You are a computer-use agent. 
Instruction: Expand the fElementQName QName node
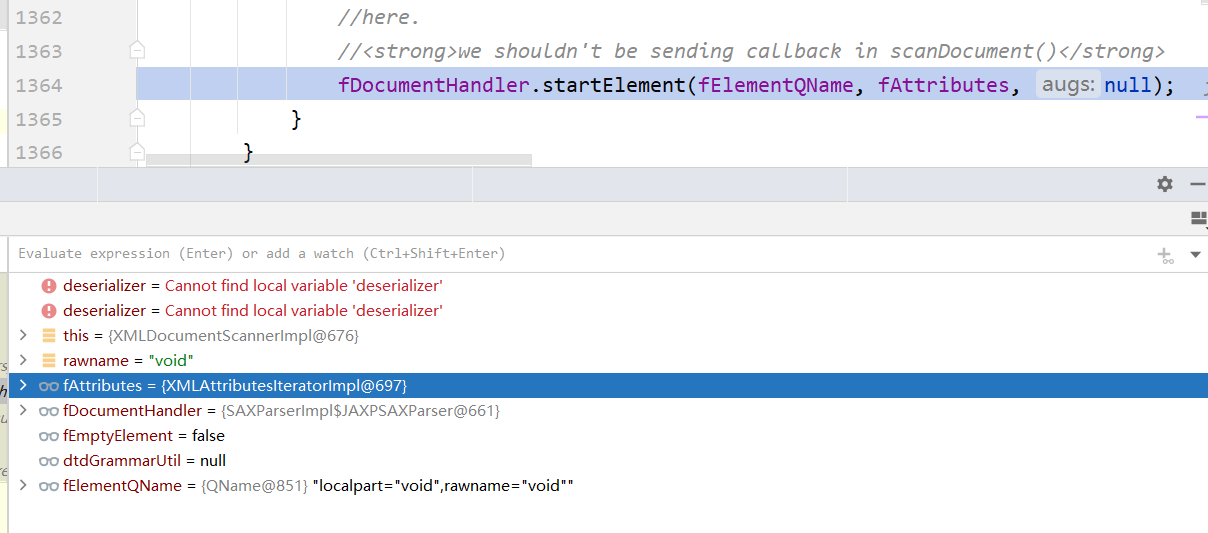click(23, 486)
